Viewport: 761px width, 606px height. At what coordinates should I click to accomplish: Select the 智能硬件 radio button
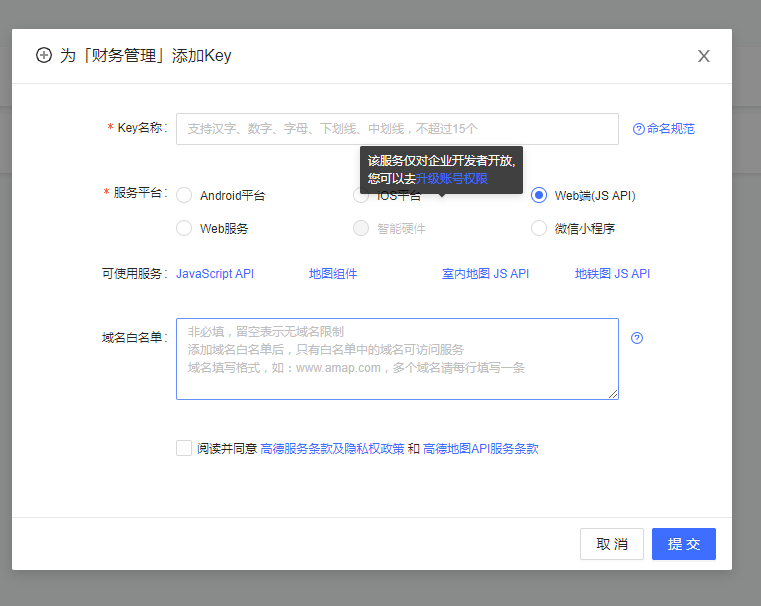click(x=361, y=228)
